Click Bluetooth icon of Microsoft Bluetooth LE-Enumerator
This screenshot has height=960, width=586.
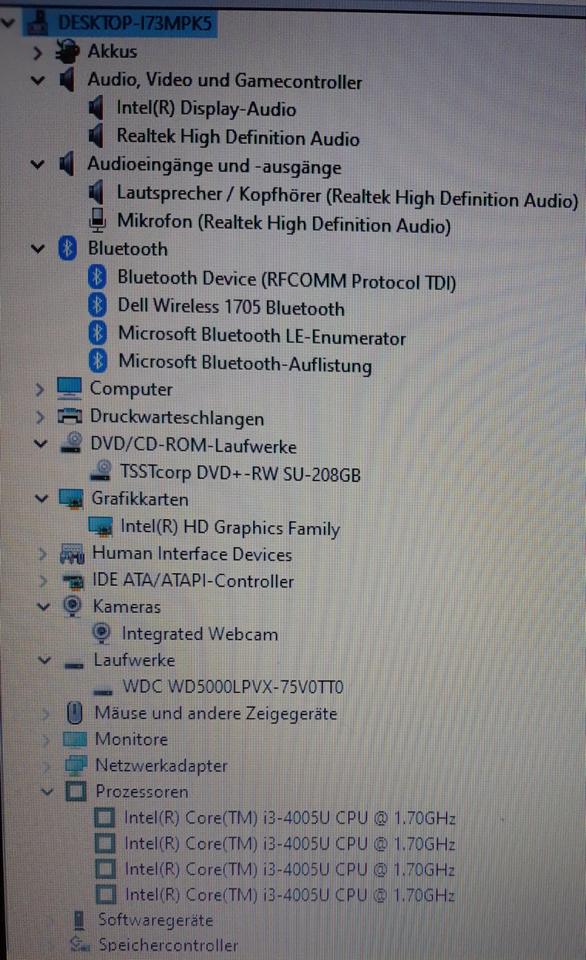click(x=97, y=333)
